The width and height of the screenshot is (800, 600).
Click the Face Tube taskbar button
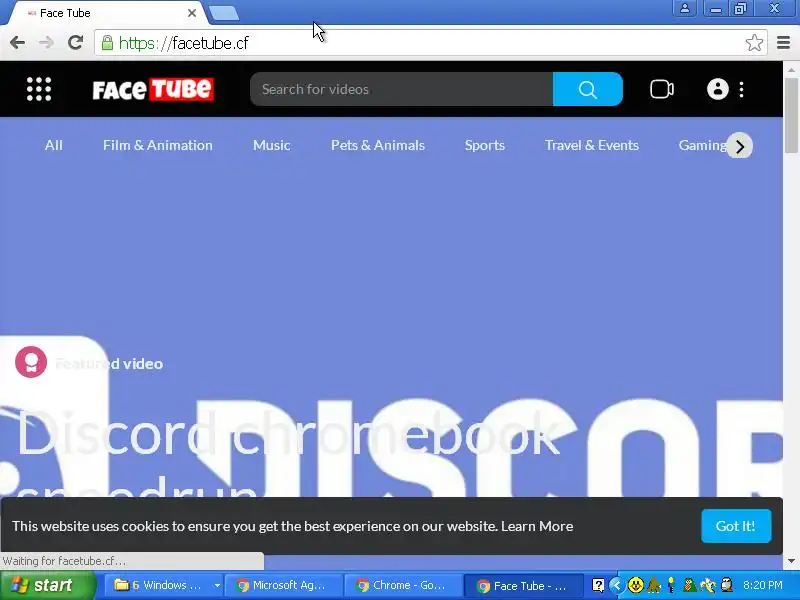523,585
